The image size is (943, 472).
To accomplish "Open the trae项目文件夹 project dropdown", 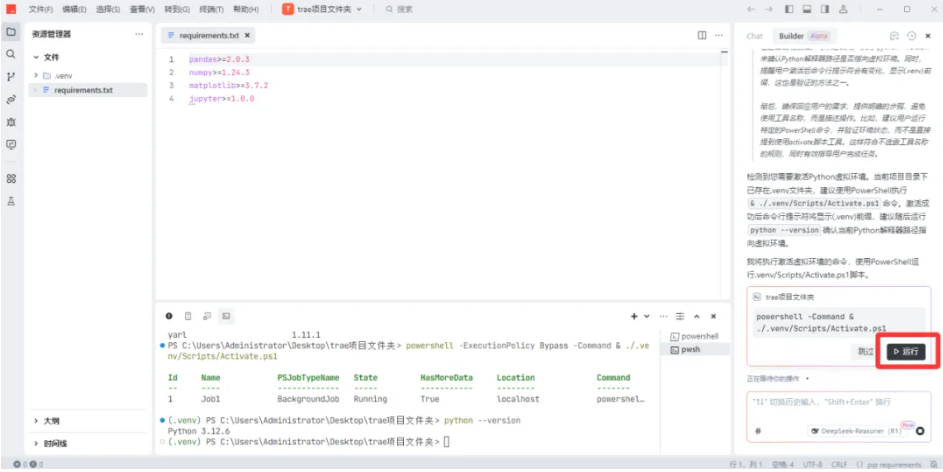I will pos(322,9).
